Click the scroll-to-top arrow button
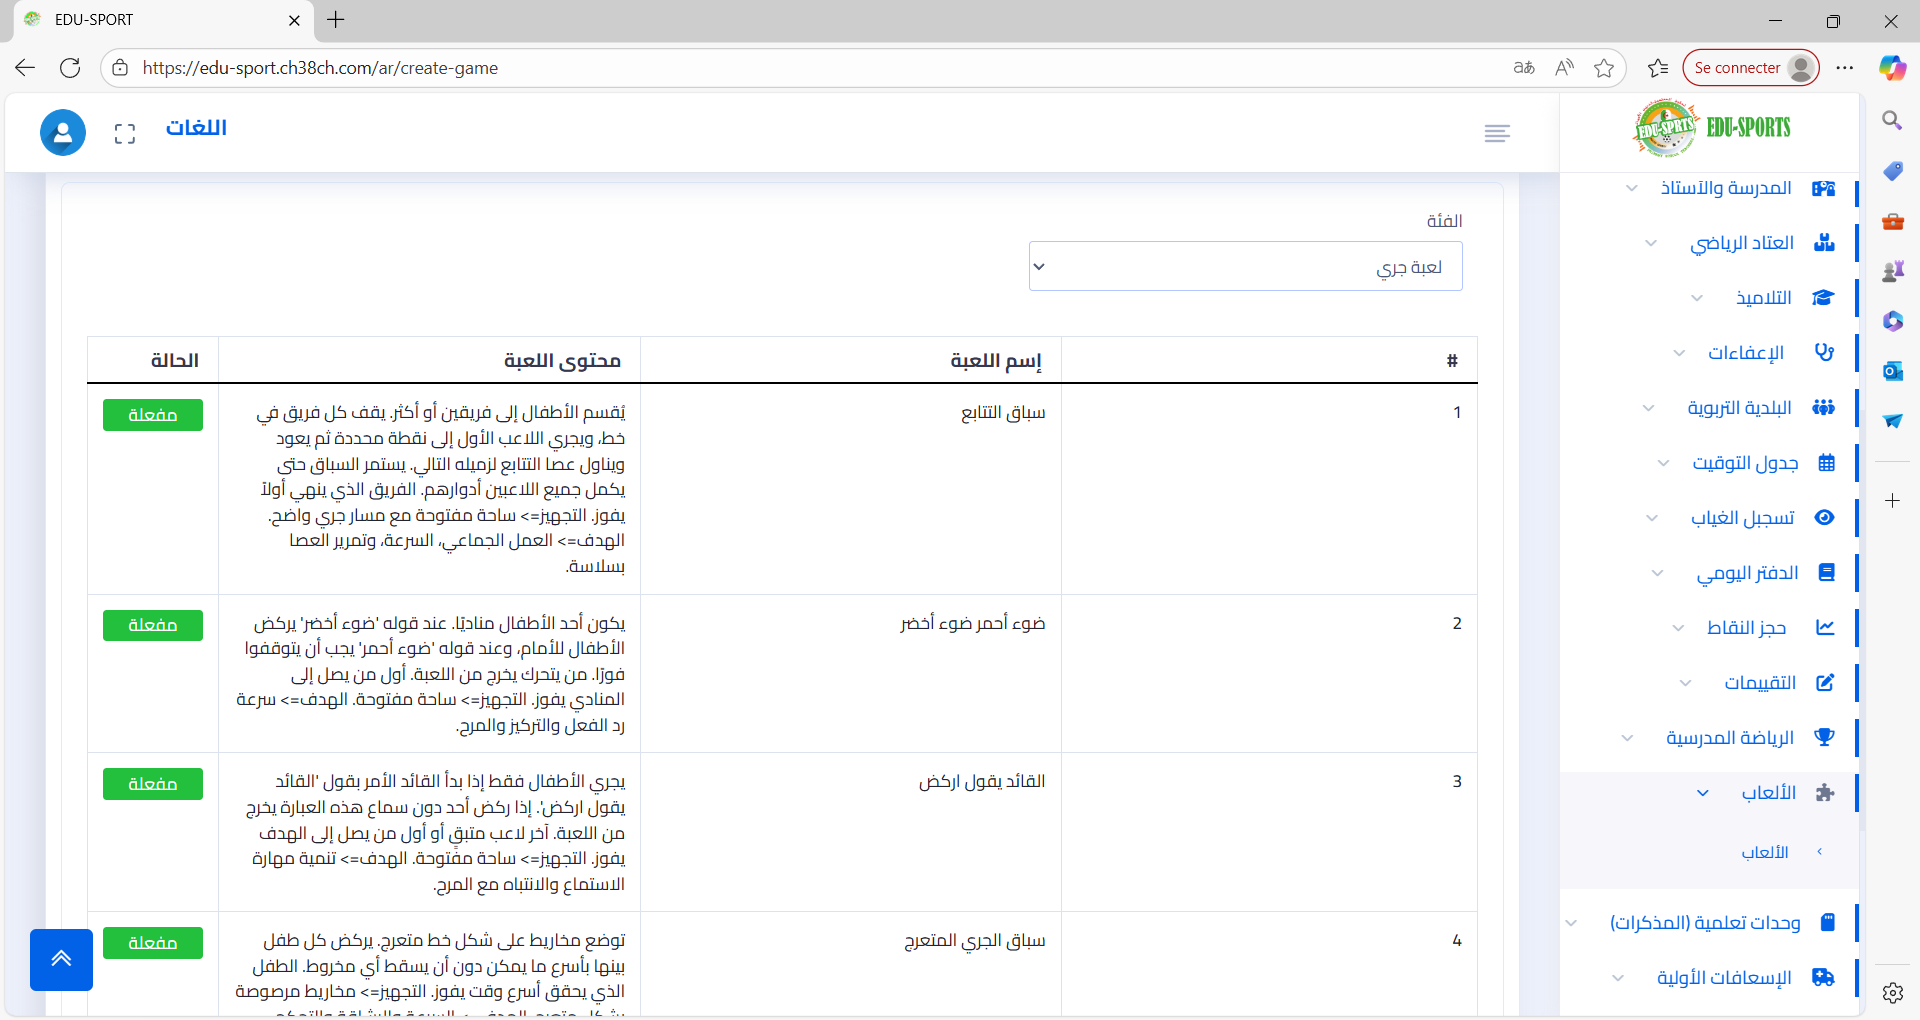Image resolution: width=1920 pixels, height=1020 pixels. point(61,959)
